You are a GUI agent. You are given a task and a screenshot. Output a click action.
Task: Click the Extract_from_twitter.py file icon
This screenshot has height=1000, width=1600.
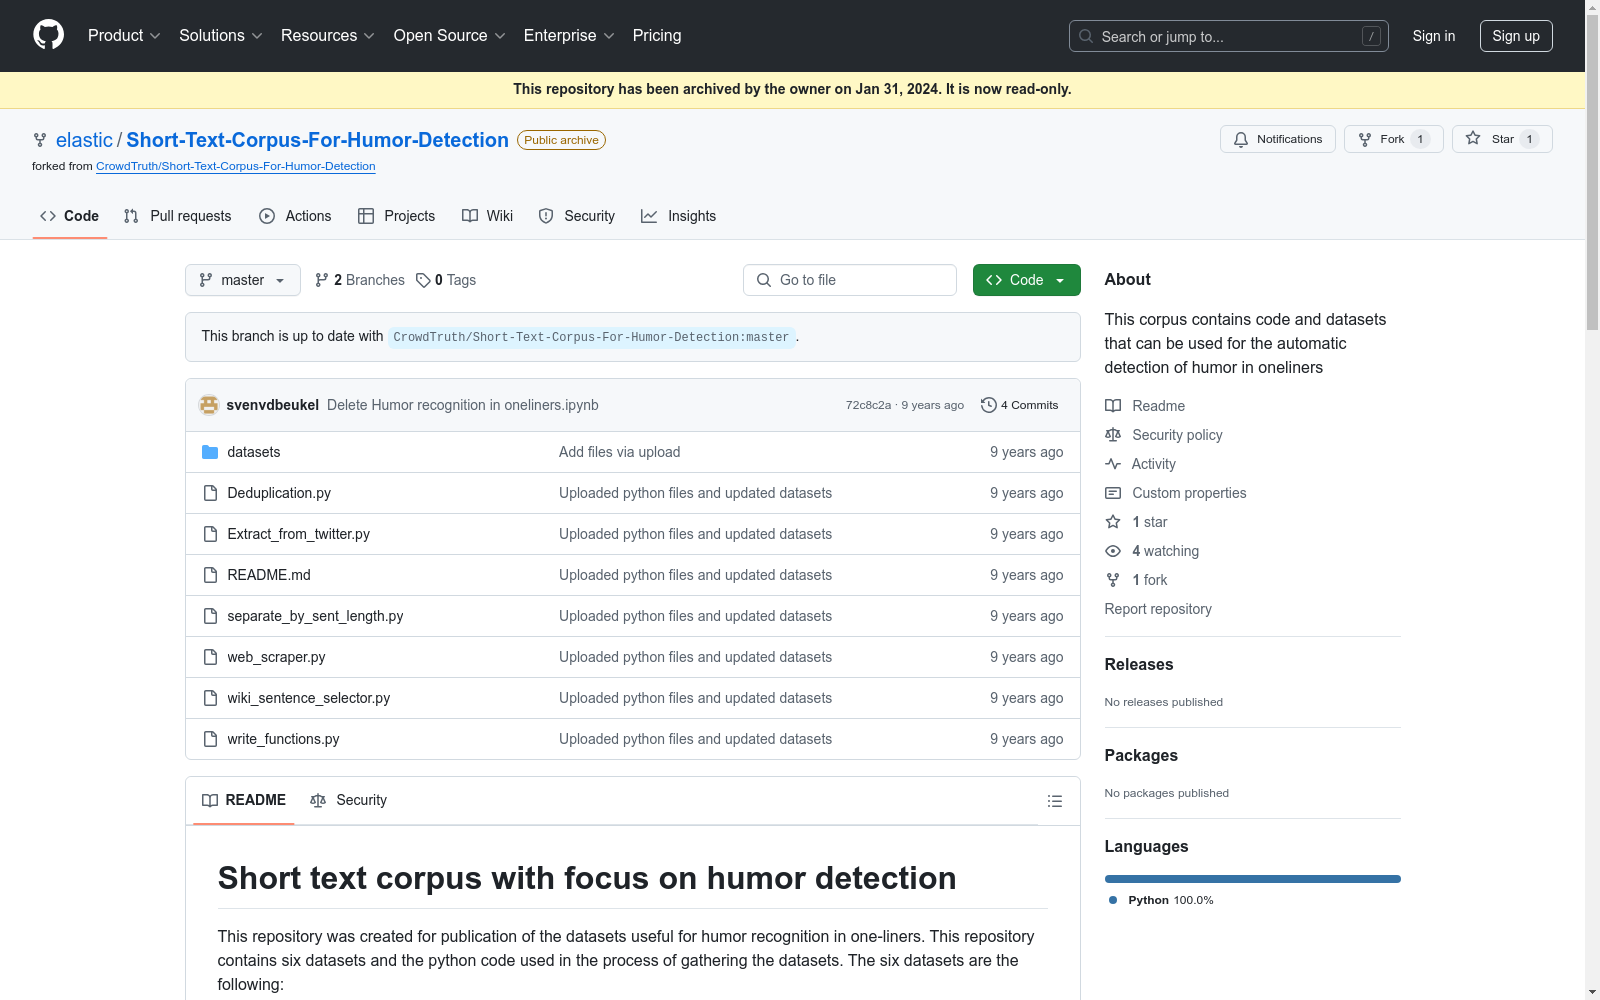click(210, 534)
